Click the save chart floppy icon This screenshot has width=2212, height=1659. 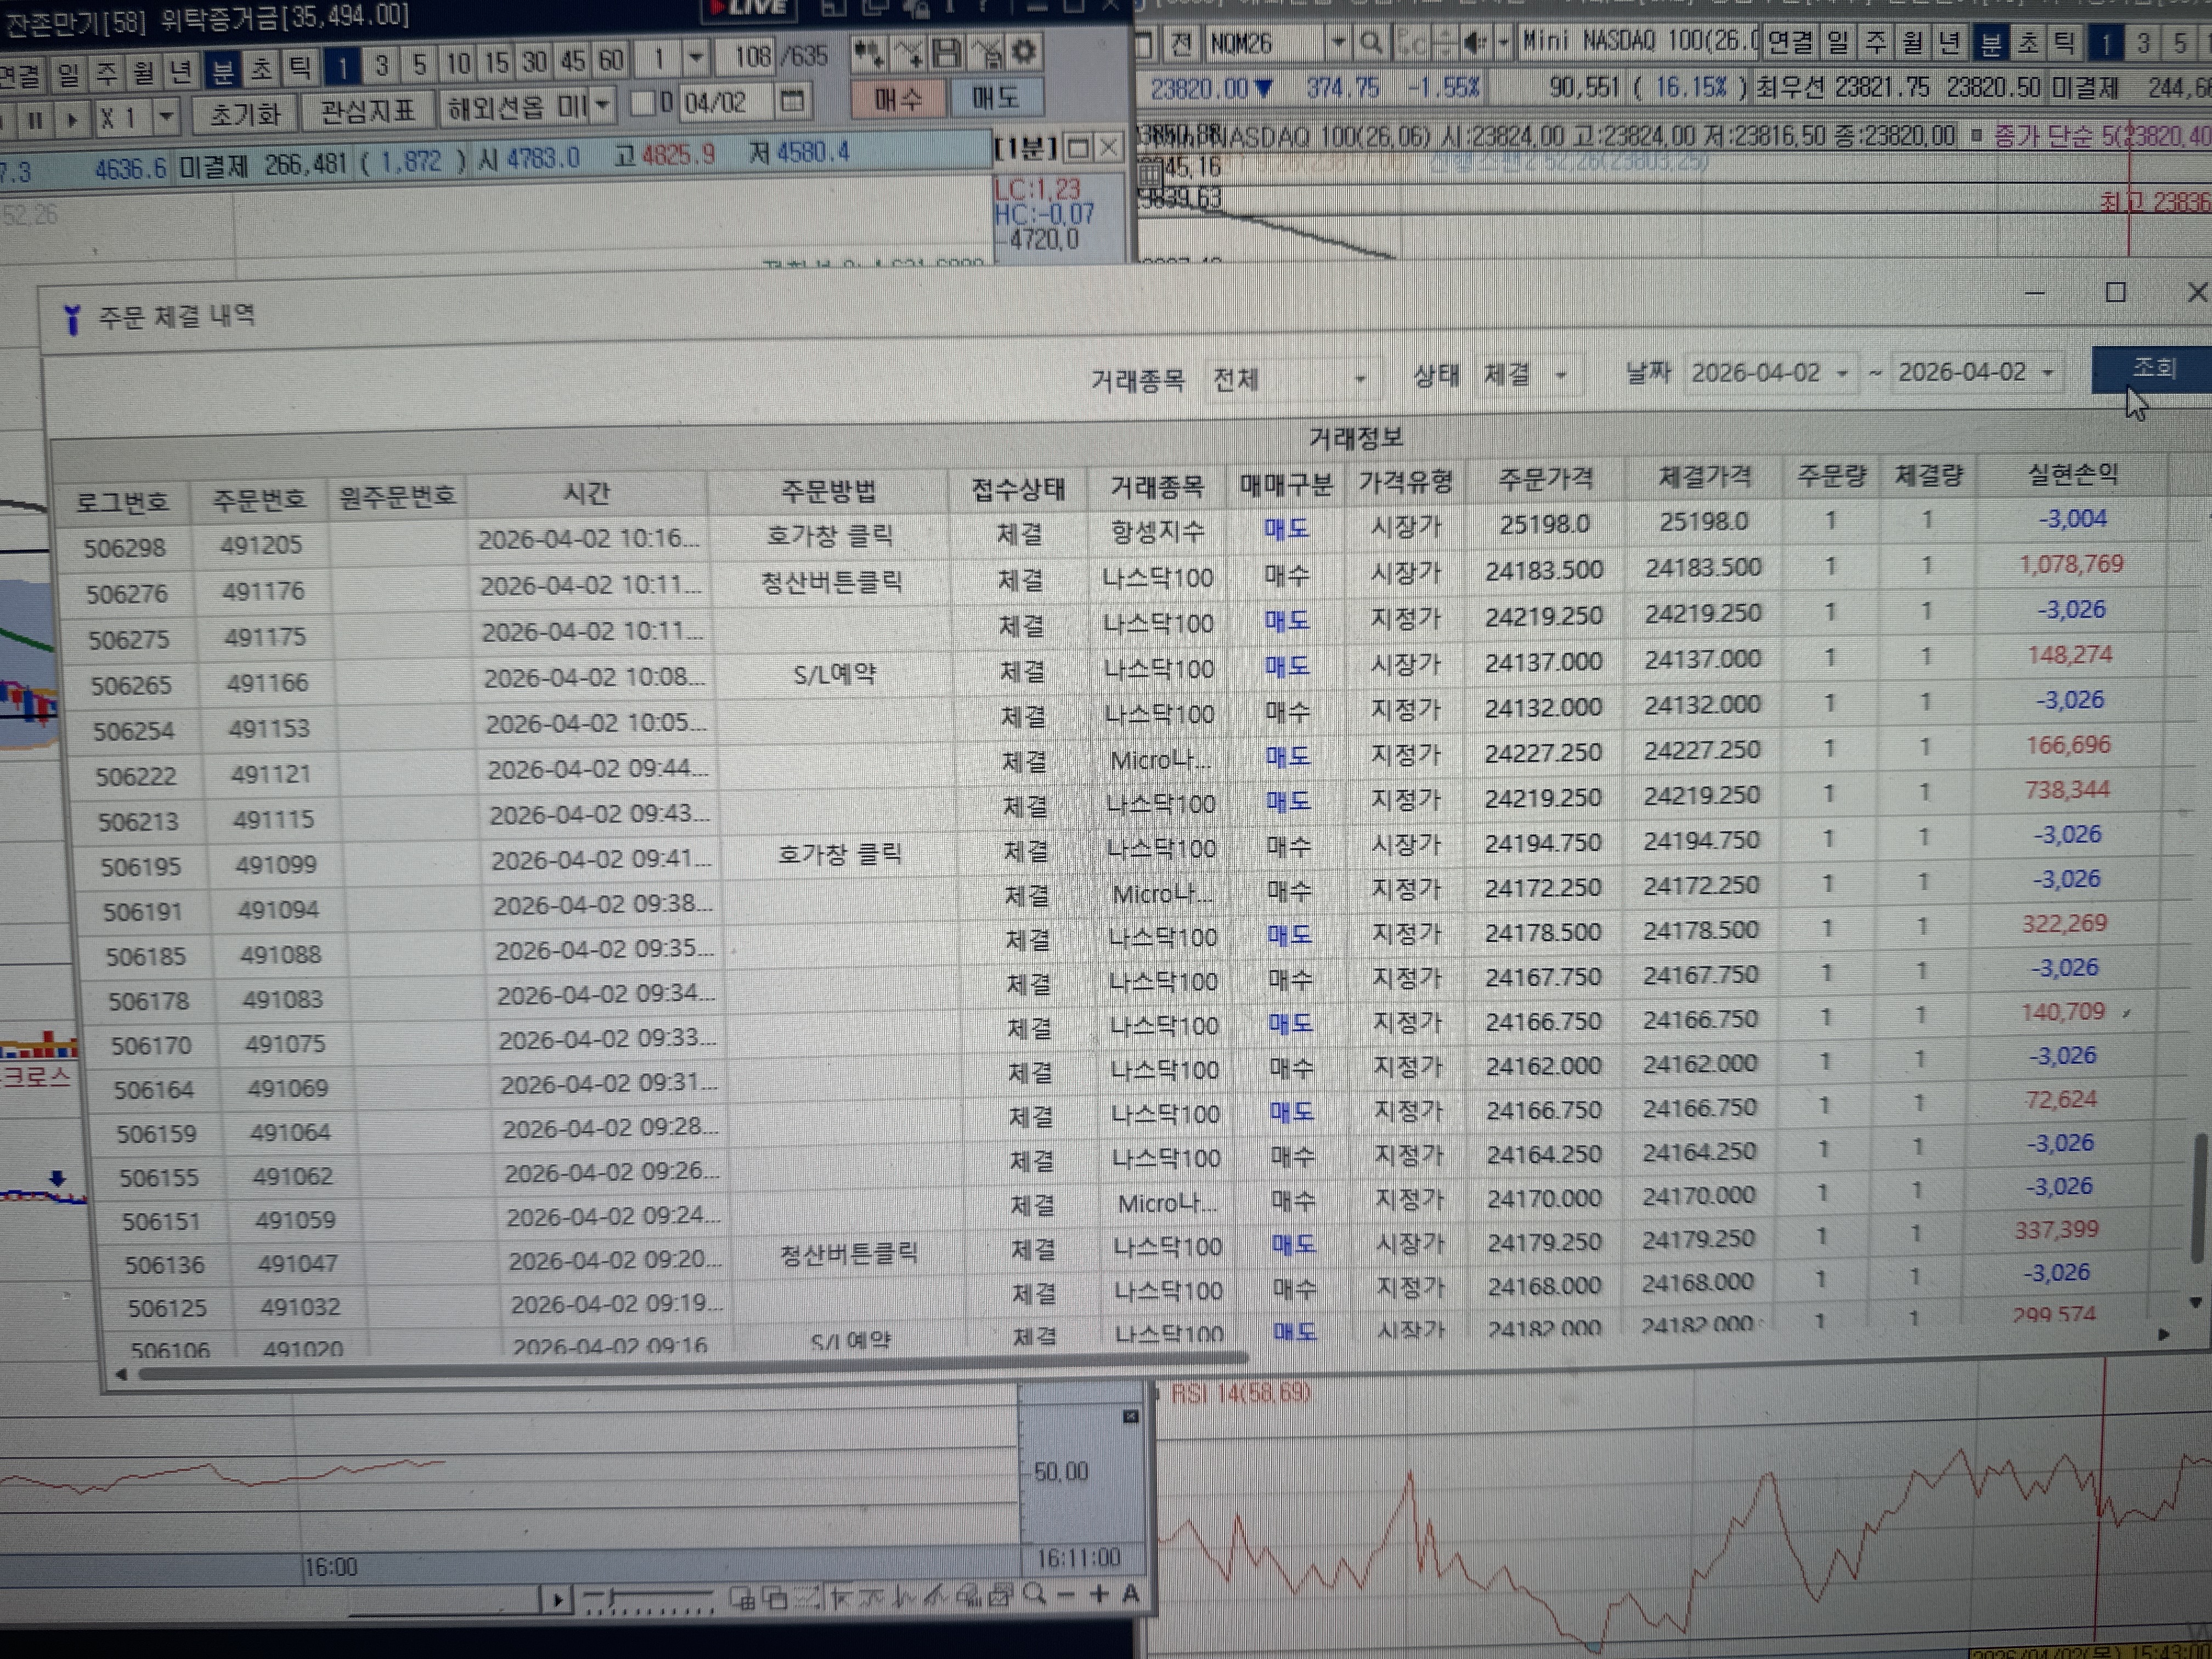tap(947, 53)
